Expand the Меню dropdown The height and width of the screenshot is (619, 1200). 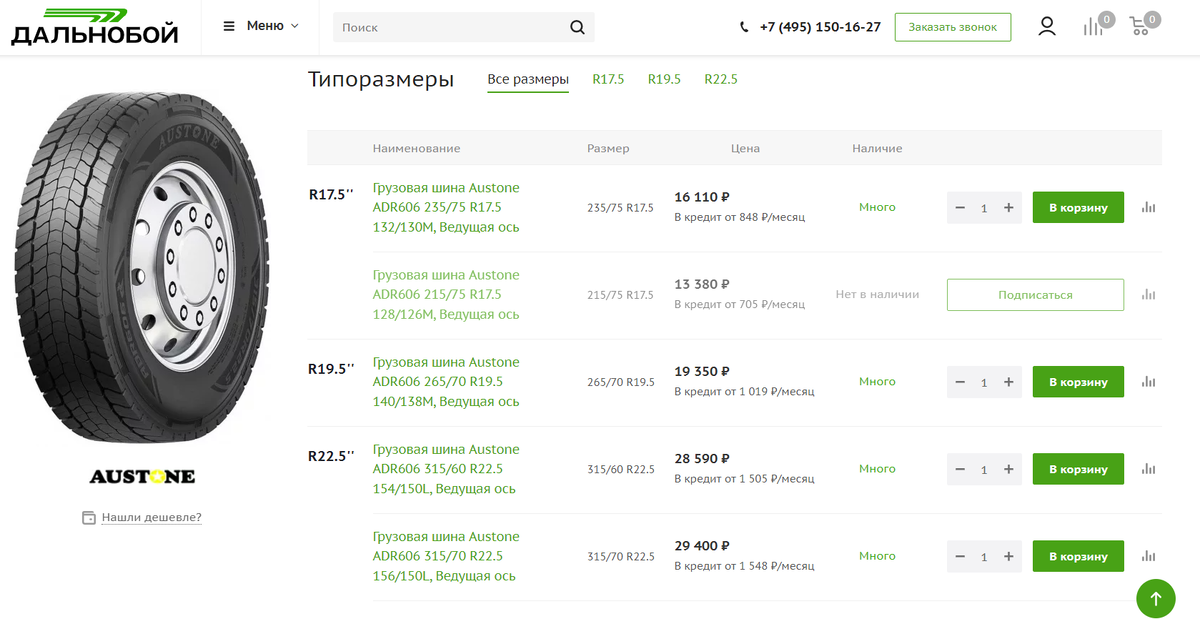[261, 26]
